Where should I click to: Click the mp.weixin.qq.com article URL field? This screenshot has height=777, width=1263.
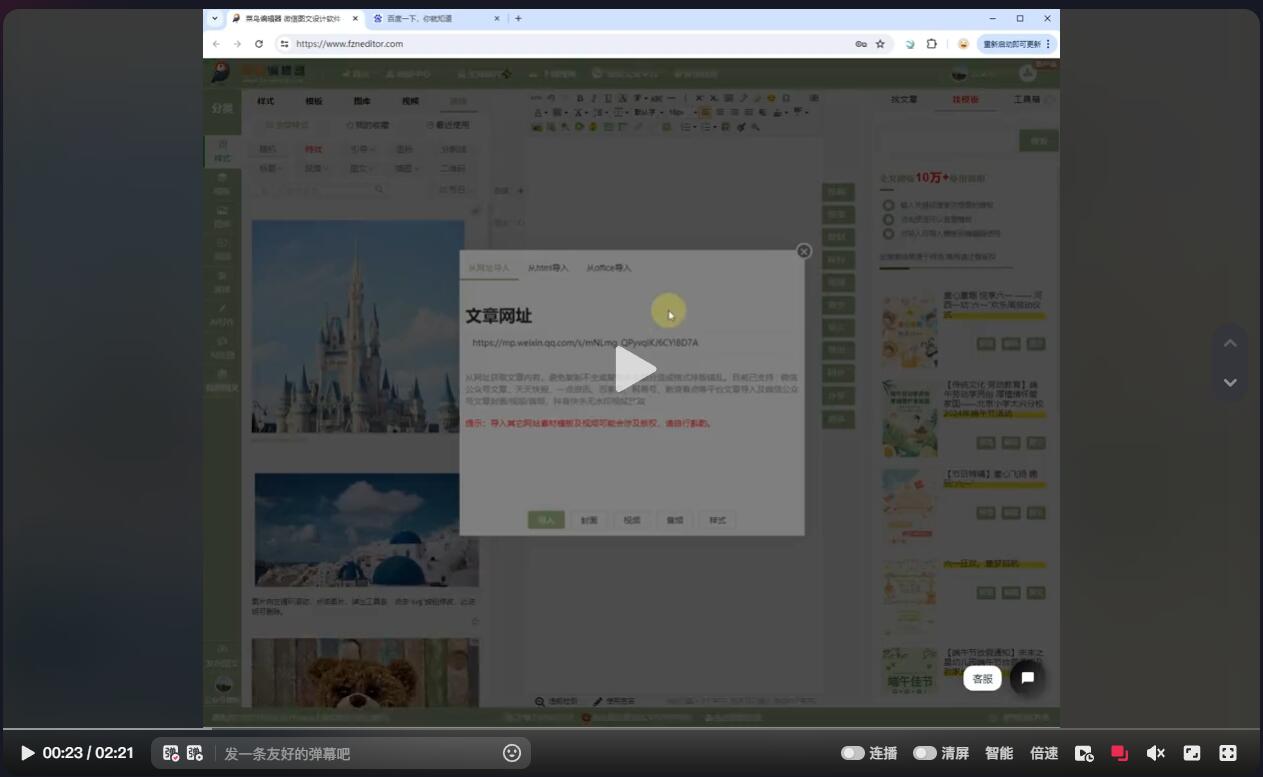[632, 343]
